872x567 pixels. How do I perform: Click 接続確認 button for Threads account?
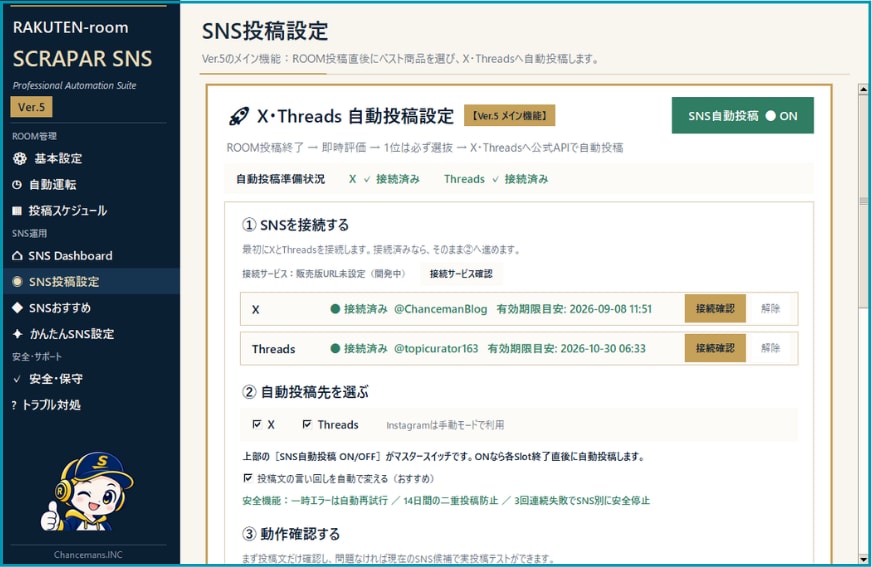pos(715,348)
